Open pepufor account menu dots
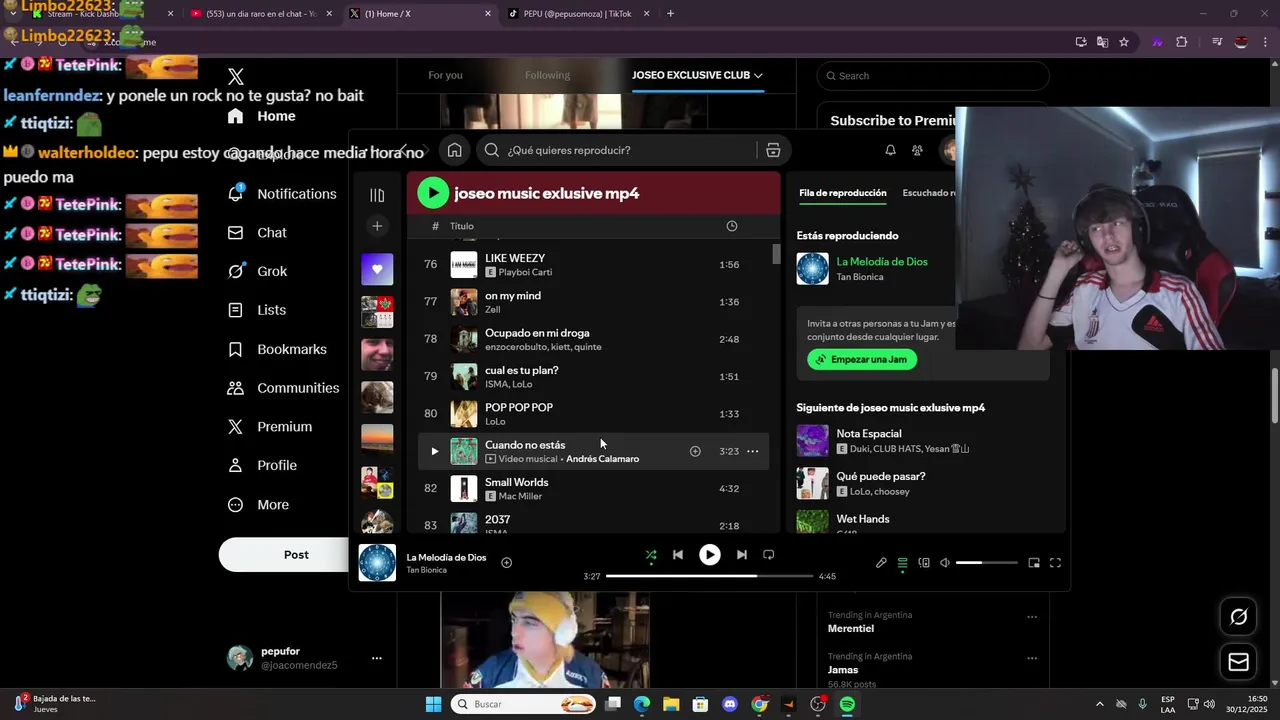1280x720 pixels. (x=377, y=658)
